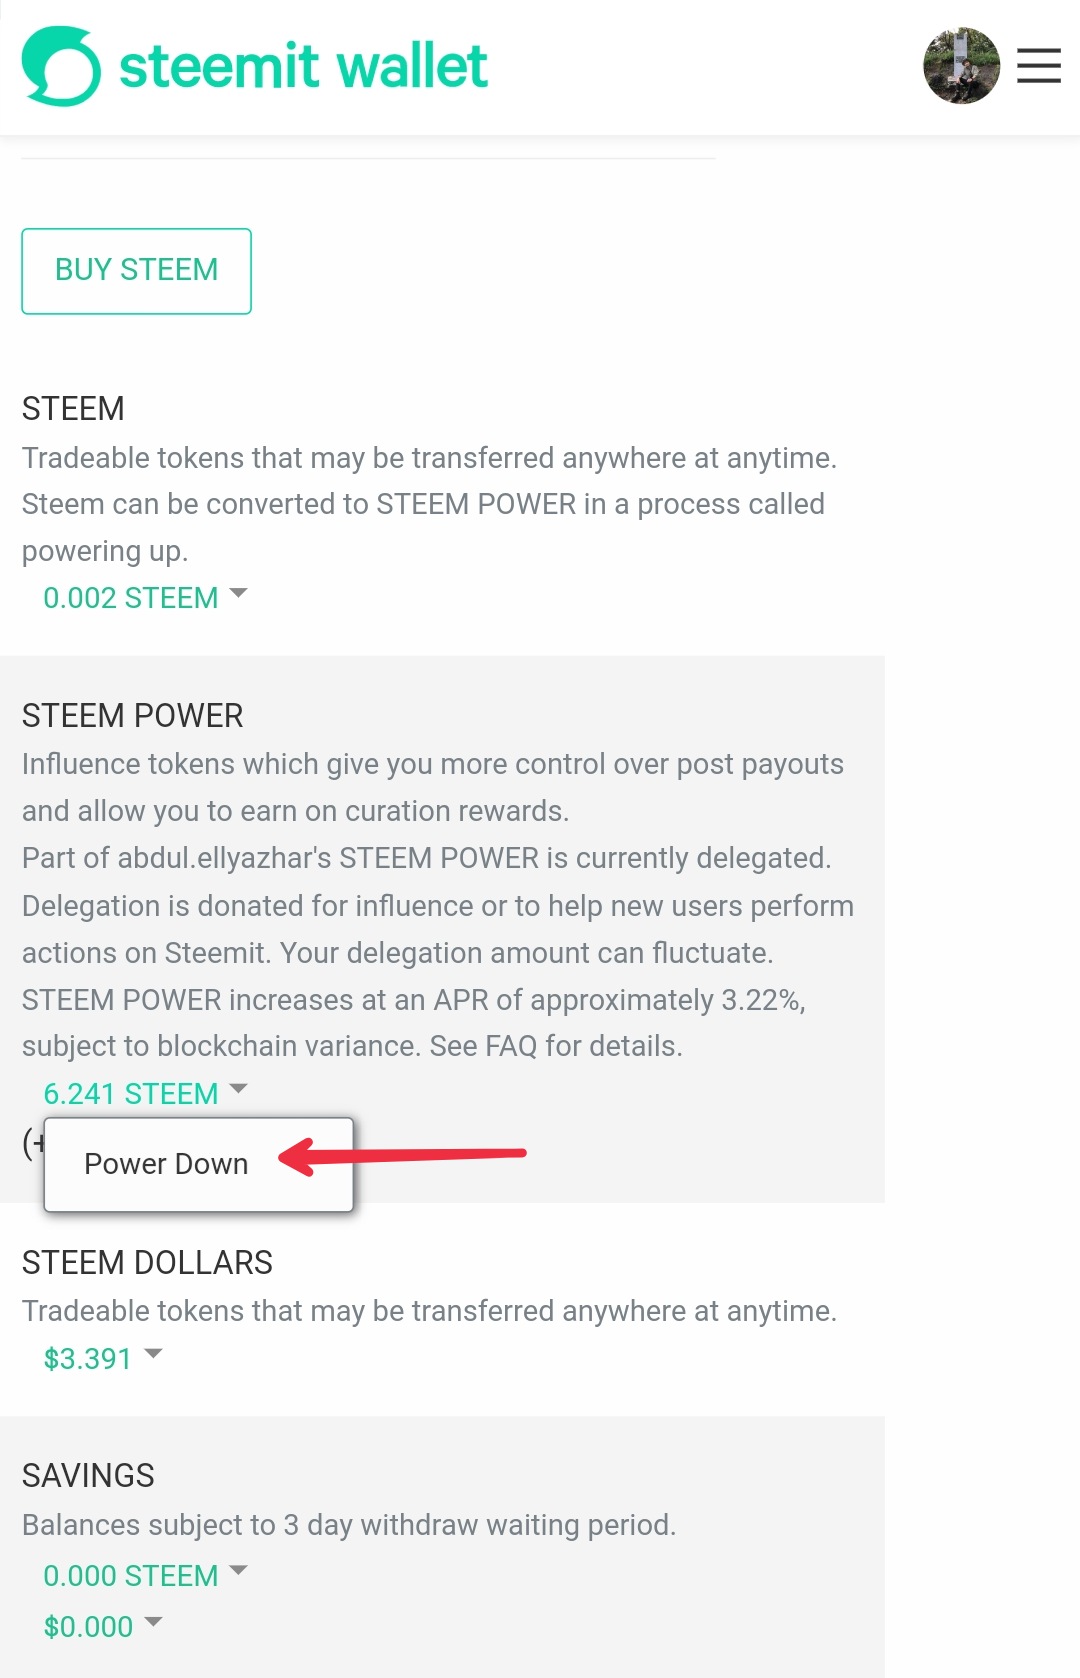Open the 0.002 STEEM balance dropdown

point(130,598)
